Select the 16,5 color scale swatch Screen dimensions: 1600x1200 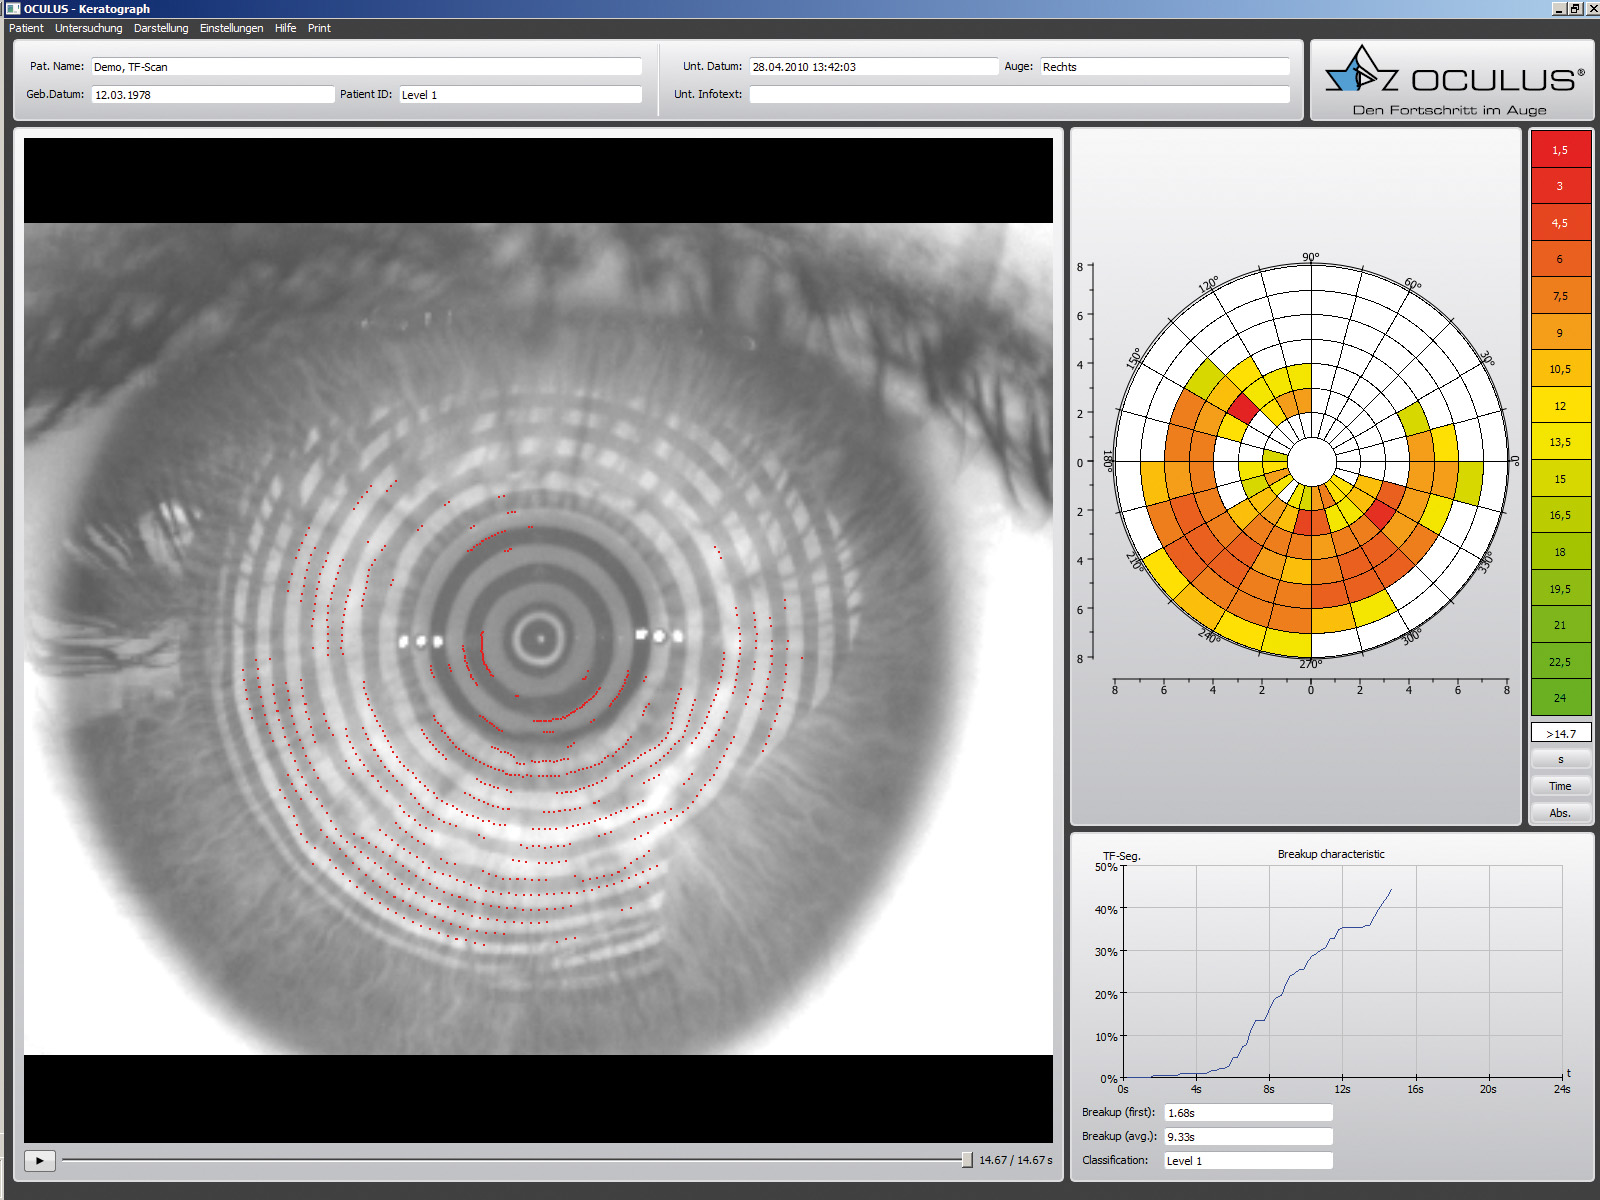(x=1561, y=515)
